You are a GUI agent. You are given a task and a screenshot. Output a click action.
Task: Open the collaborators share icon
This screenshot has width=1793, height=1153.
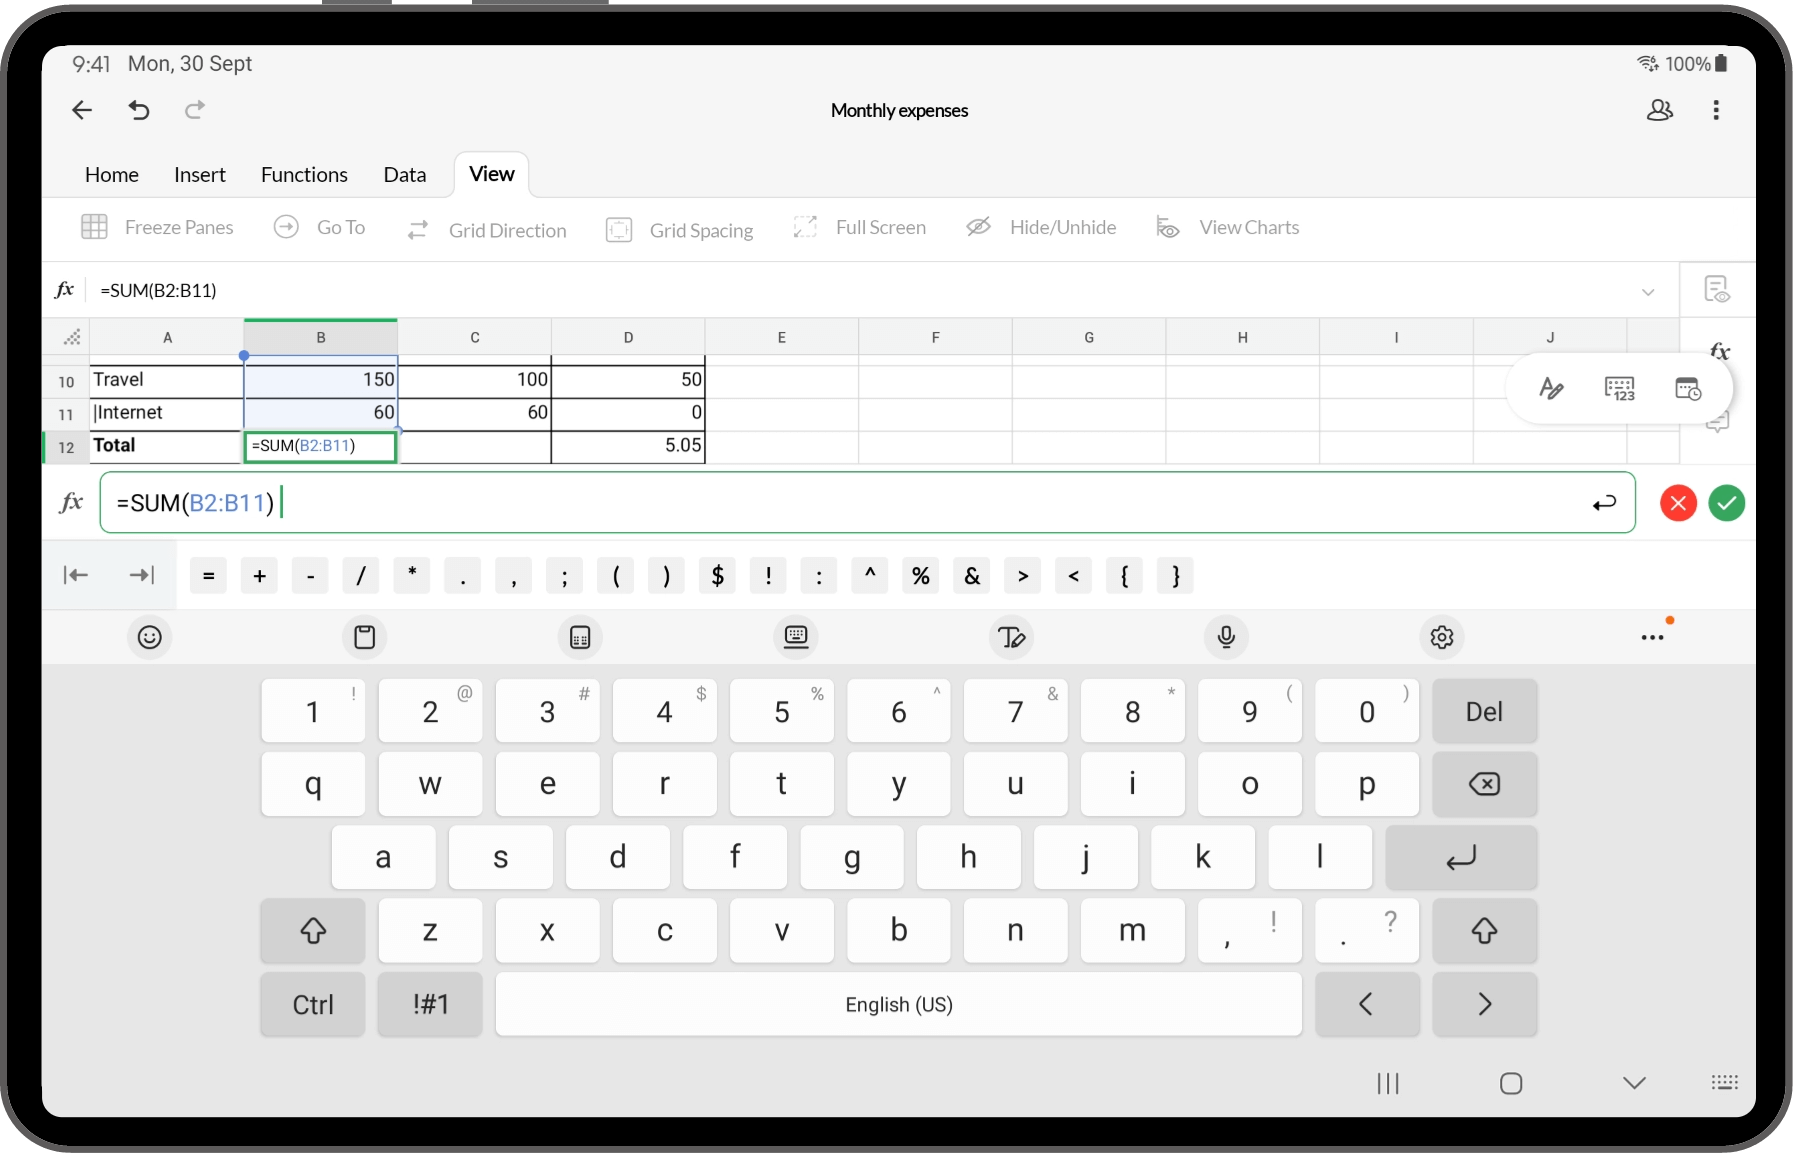coord(1659,110)
